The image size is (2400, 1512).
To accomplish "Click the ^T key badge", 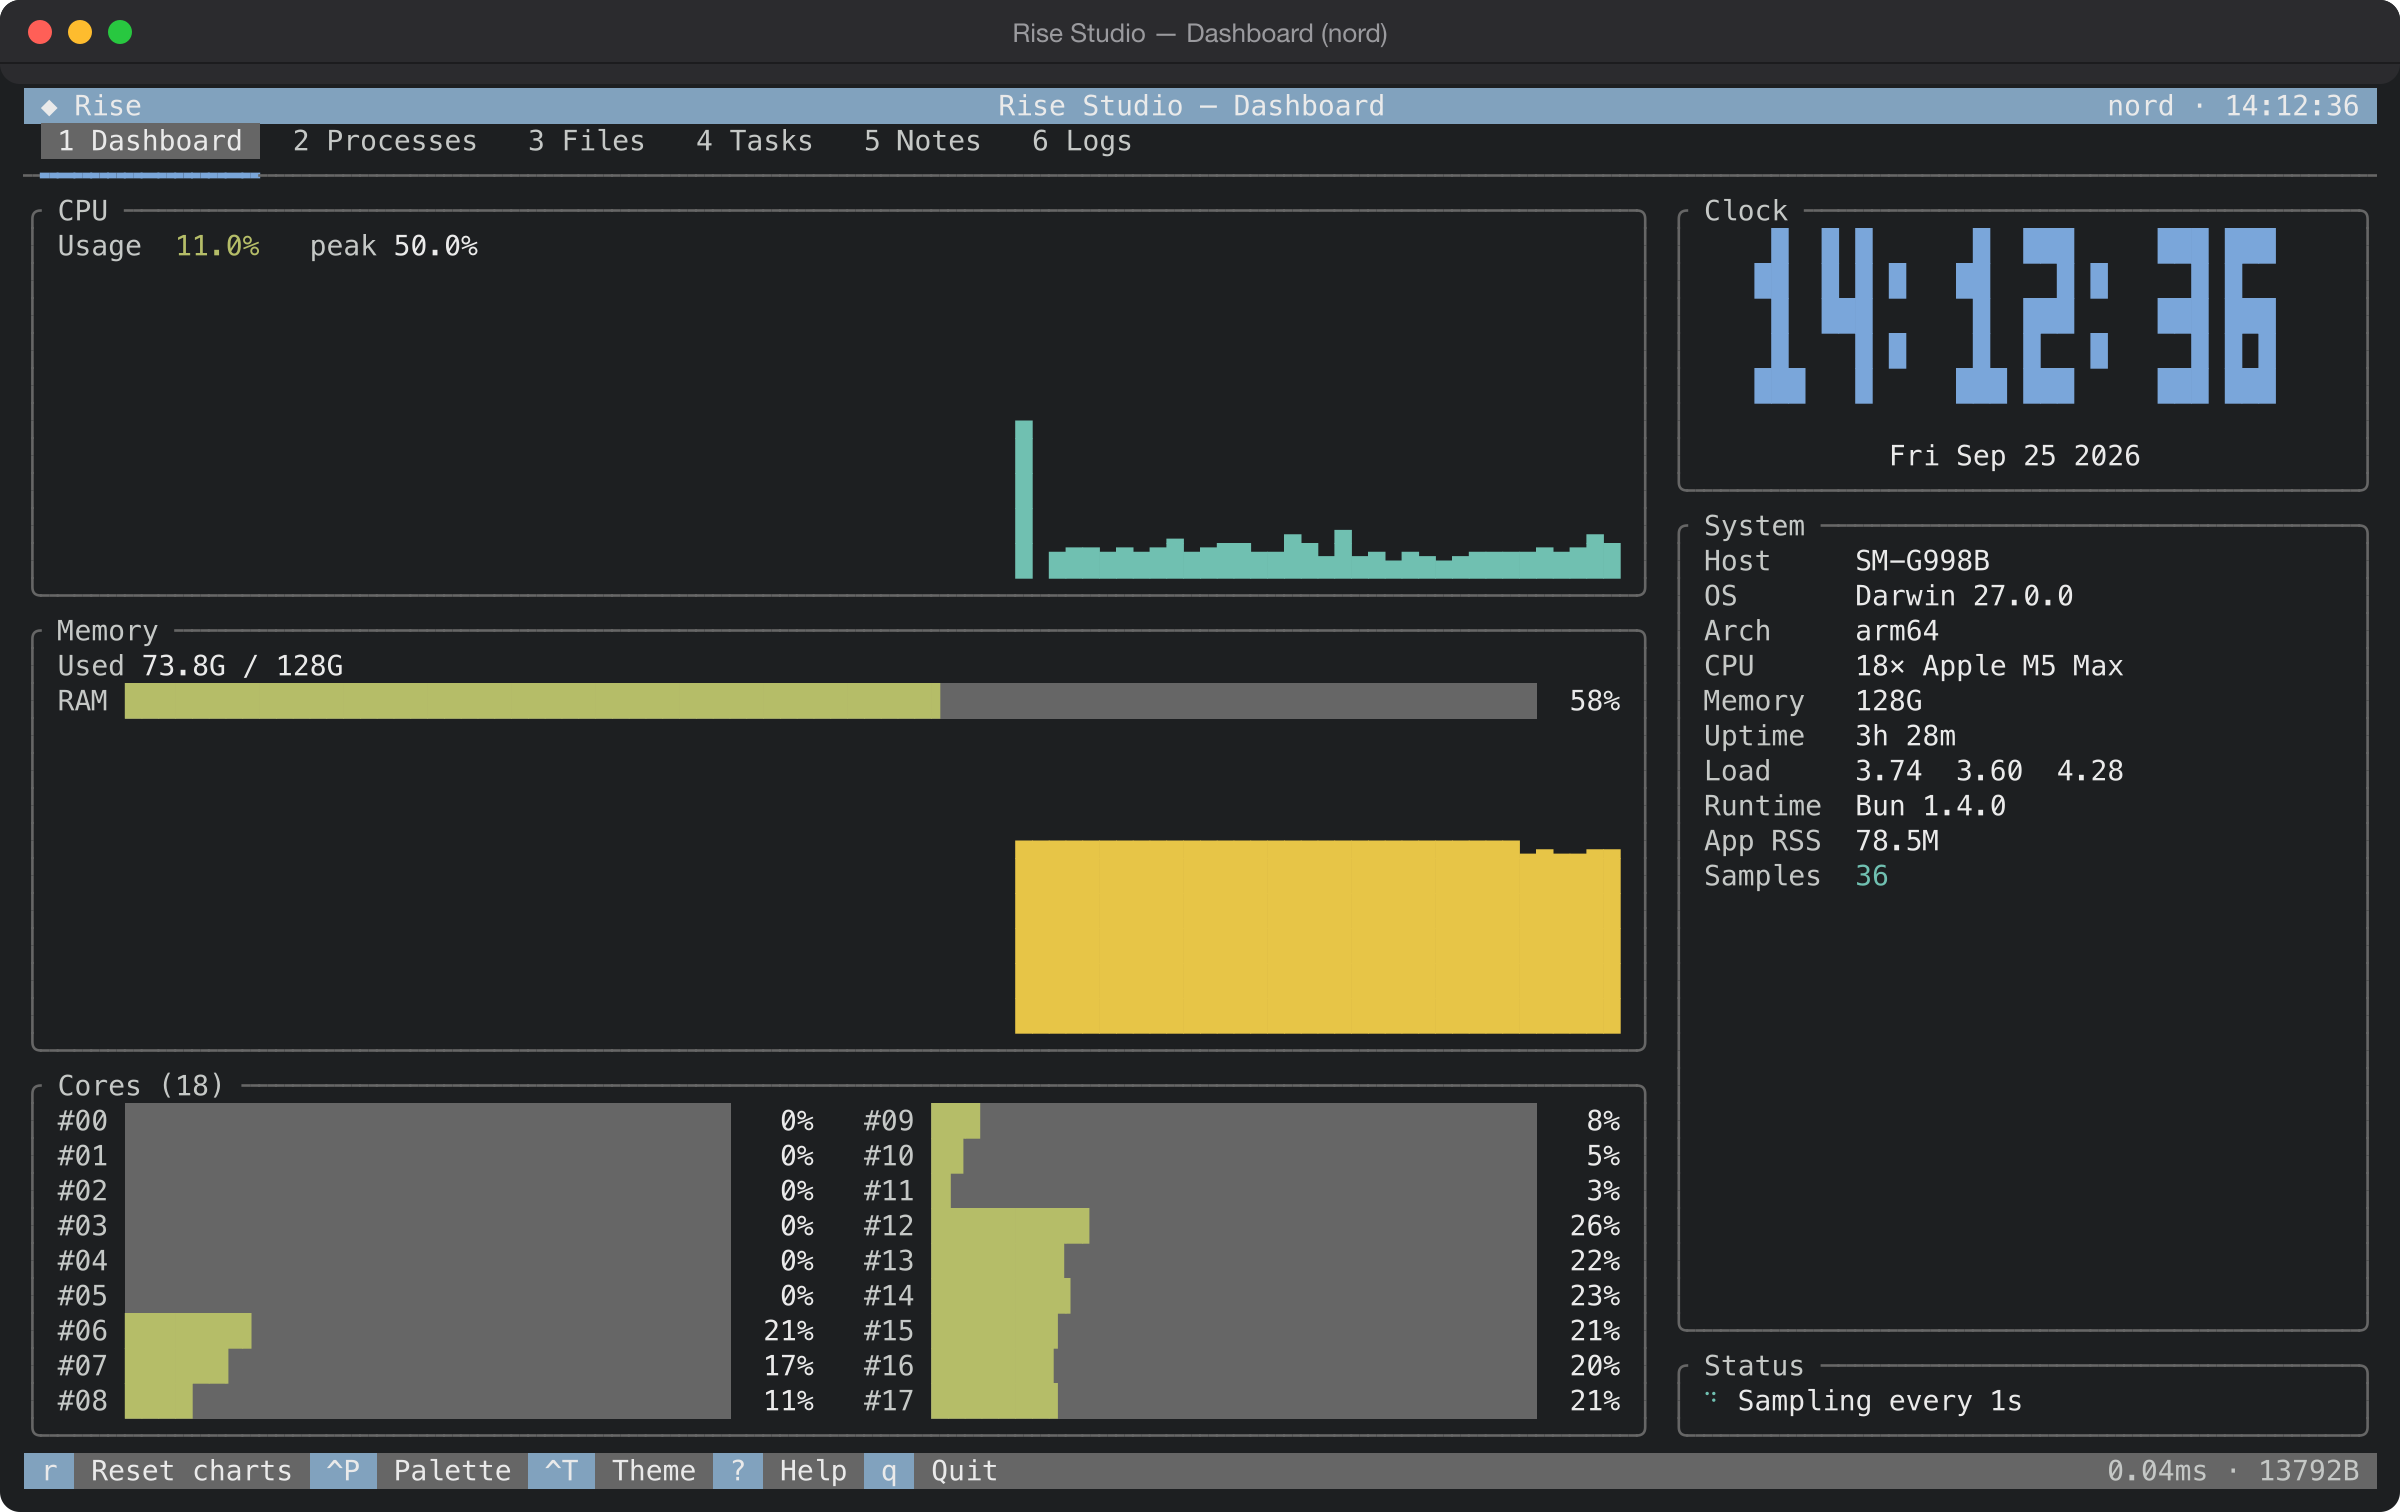I will tap(561, 1470).
